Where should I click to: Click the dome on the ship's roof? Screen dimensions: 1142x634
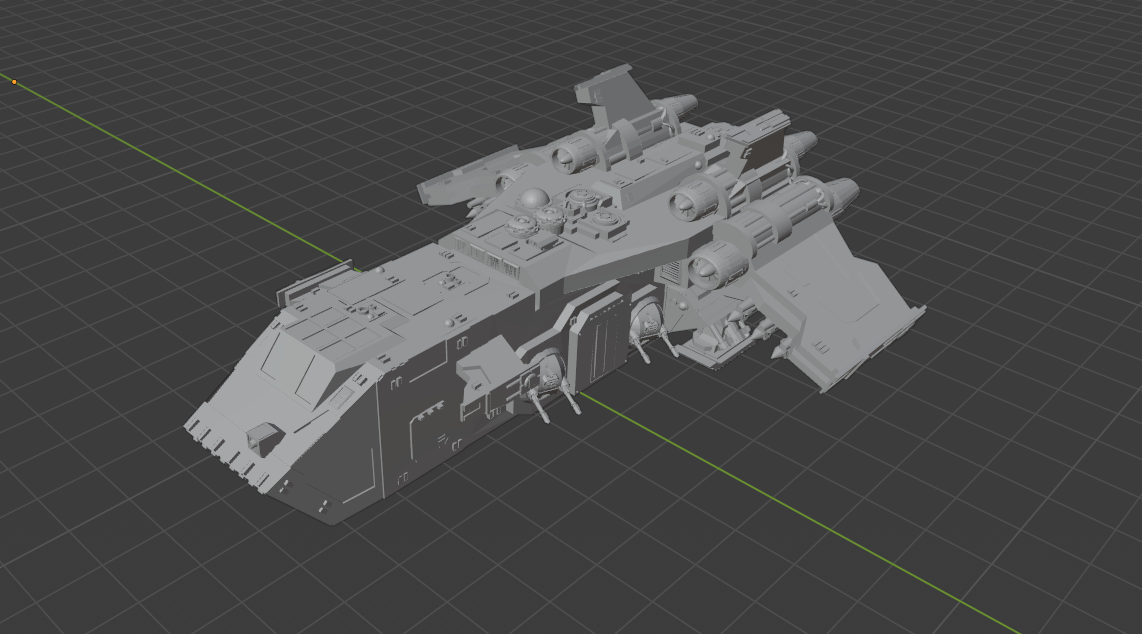point(535,197)
